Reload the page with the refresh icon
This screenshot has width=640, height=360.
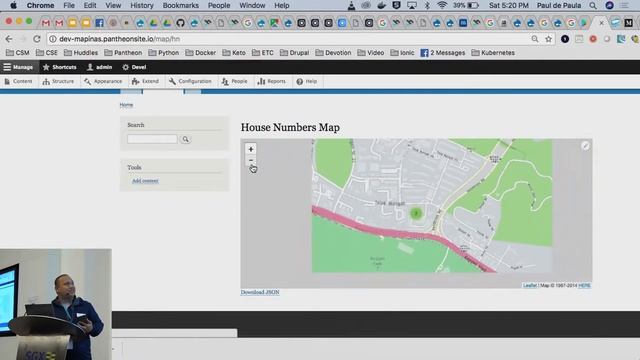click(x=37, y=39)
